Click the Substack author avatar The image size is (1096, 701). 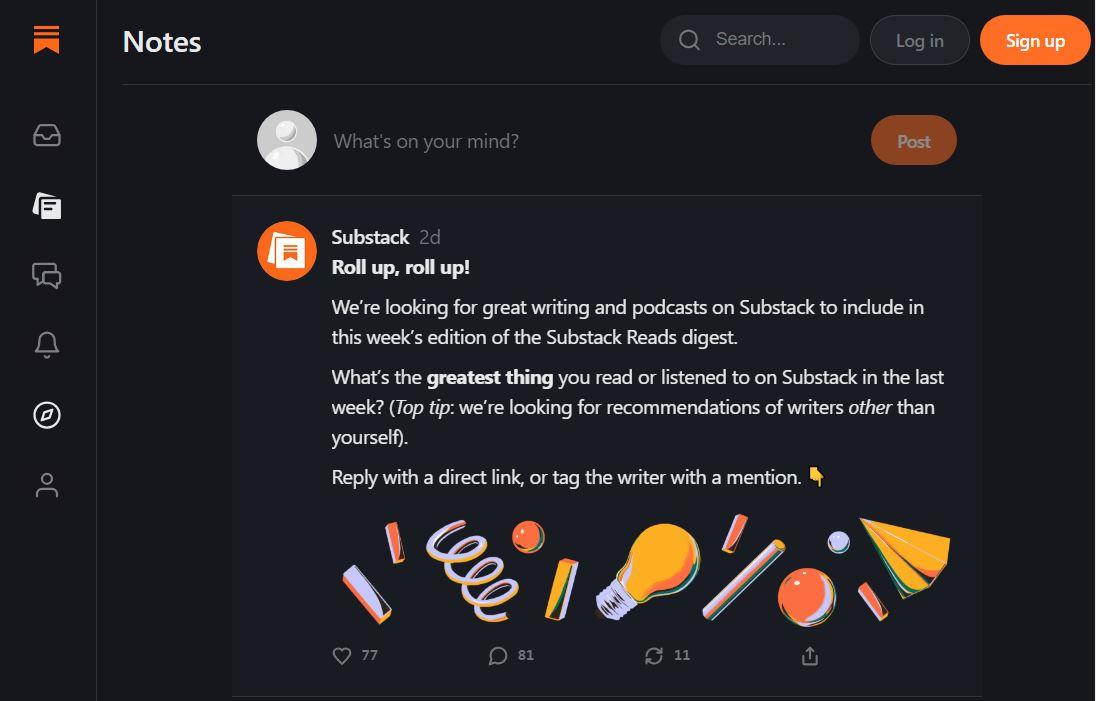point(287,251)
